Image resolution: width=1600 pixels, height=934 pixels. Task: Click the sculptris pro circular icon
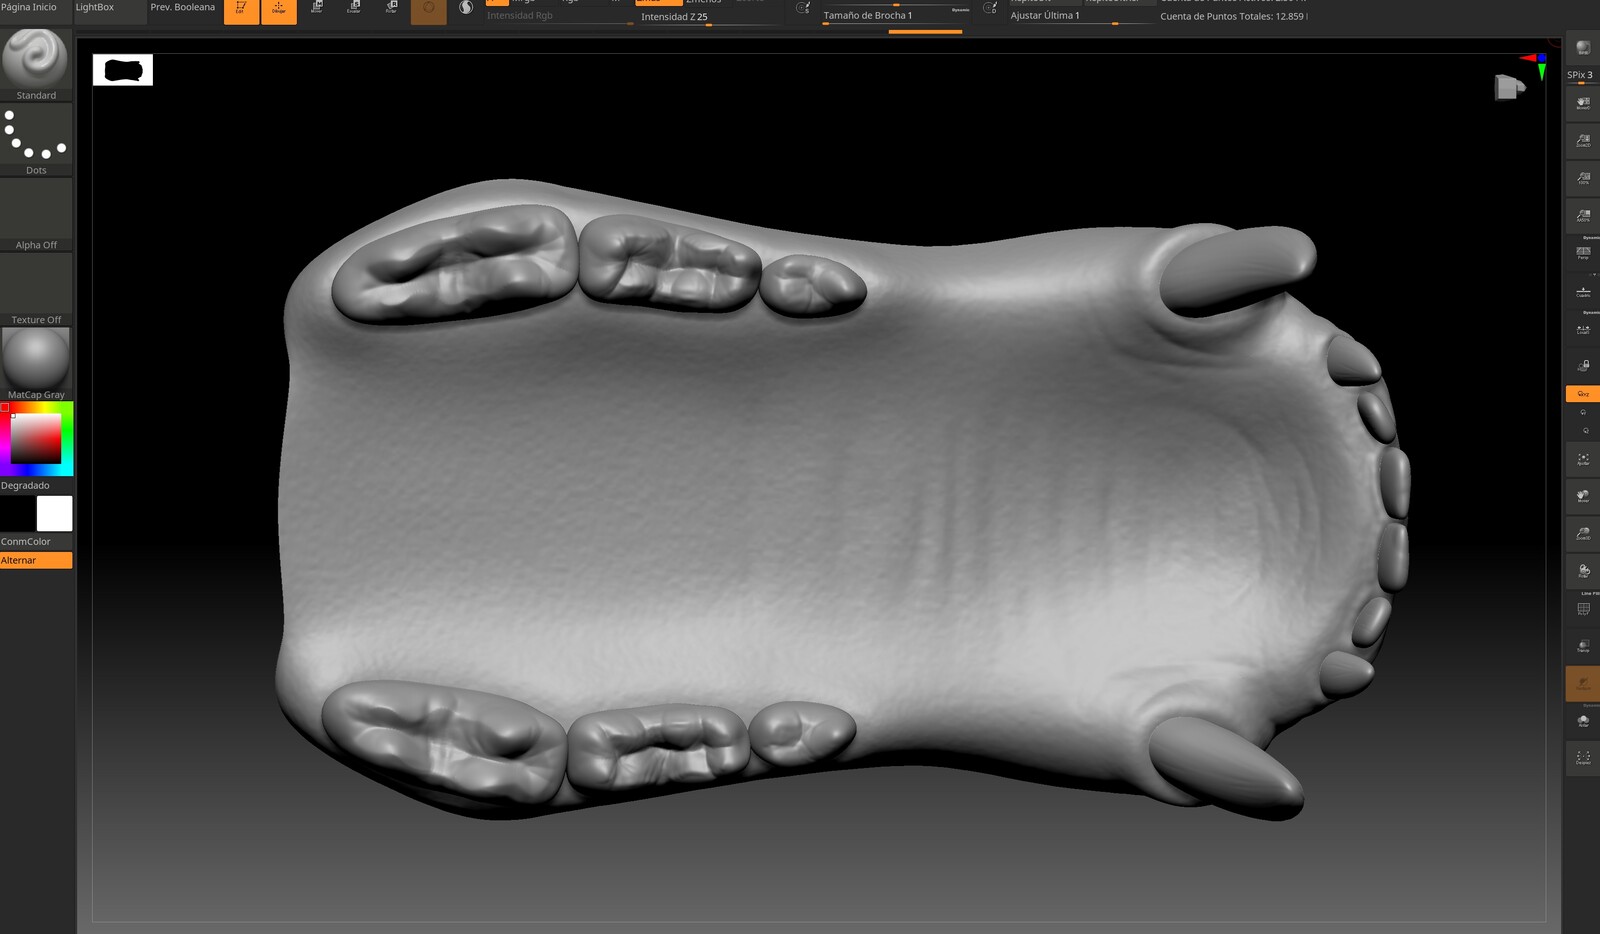tap(466, 8)
